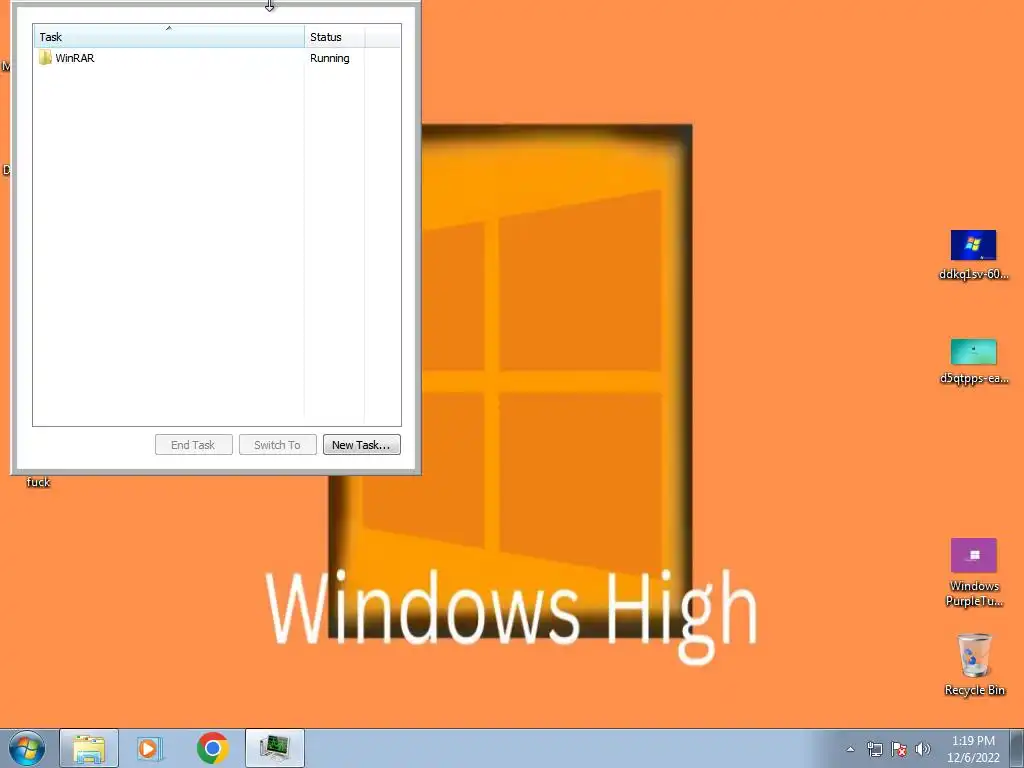Click the Switch To button

278,445
